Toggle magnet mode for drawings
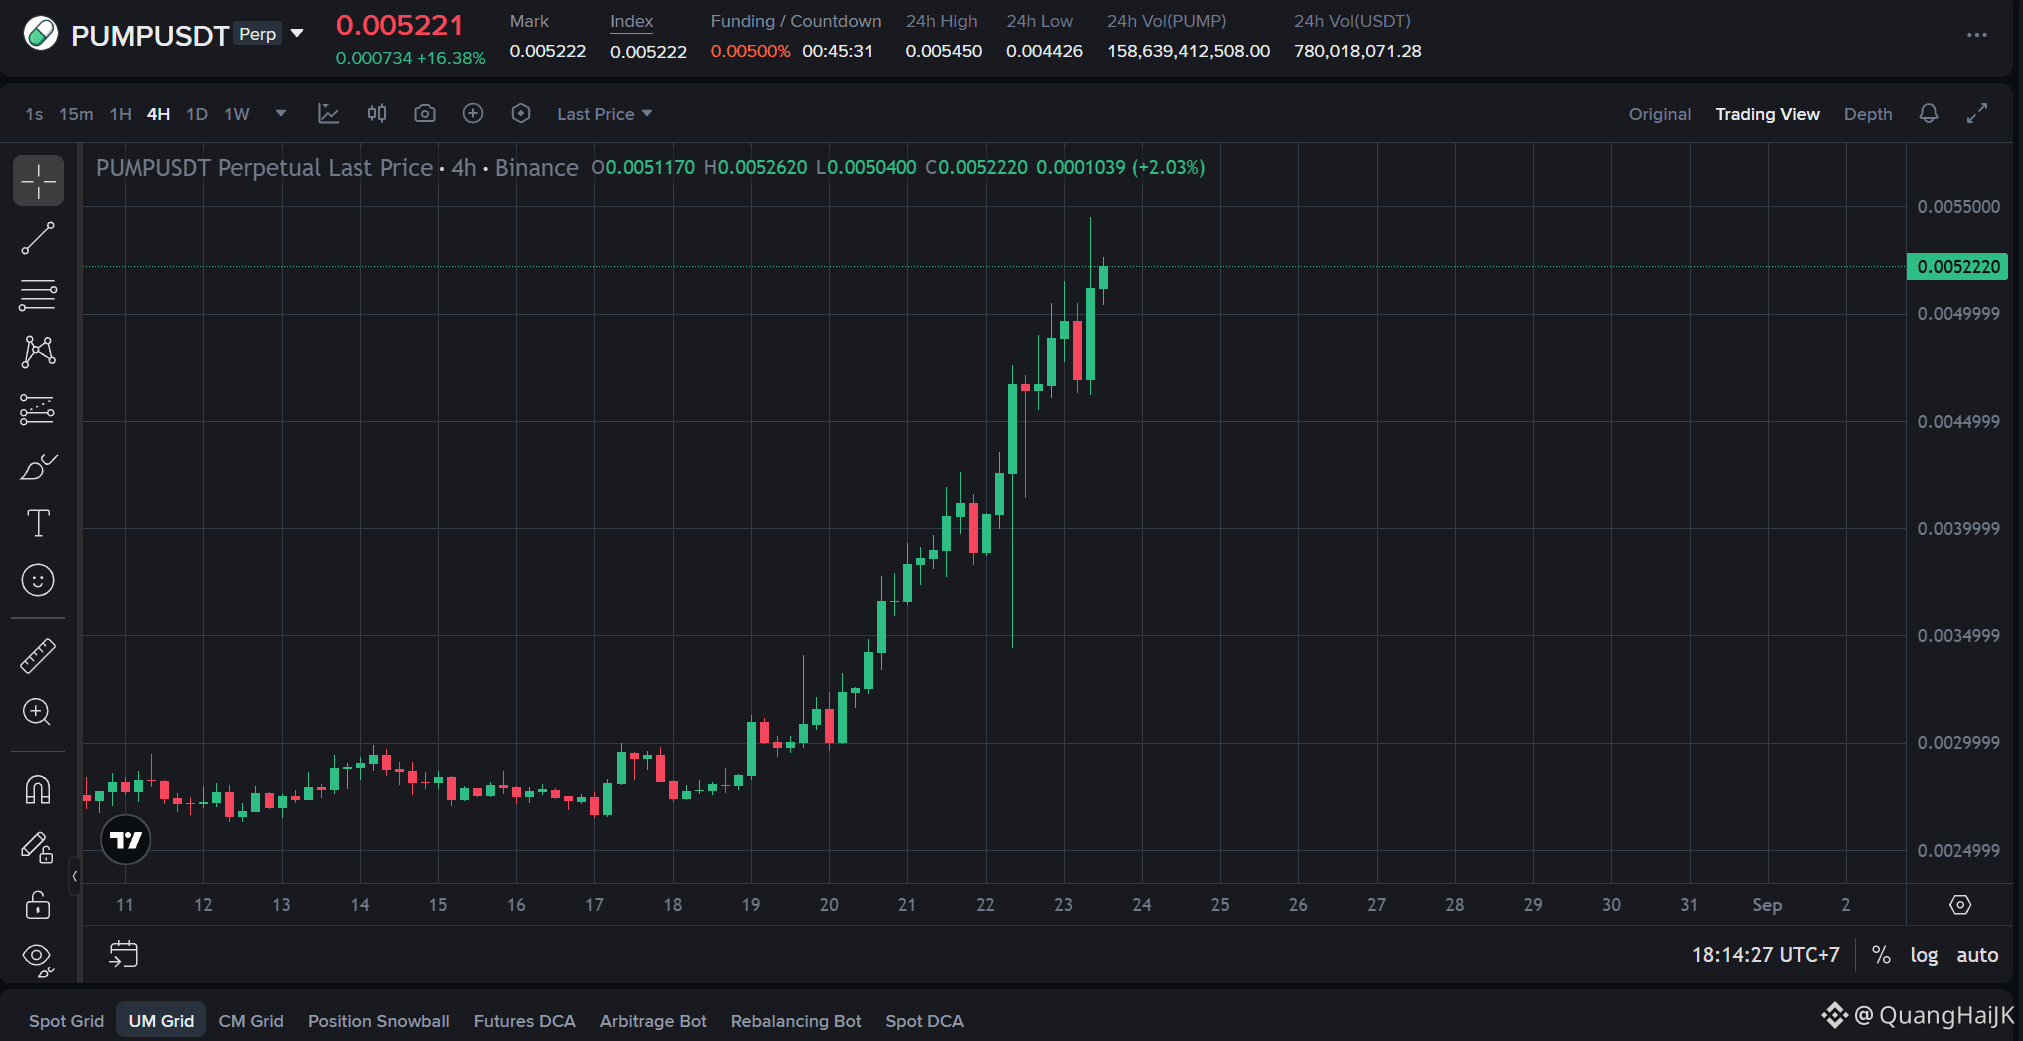The height and width of the screenshot is (1041, 2023). pyautogui.click(x=38, y=790)
